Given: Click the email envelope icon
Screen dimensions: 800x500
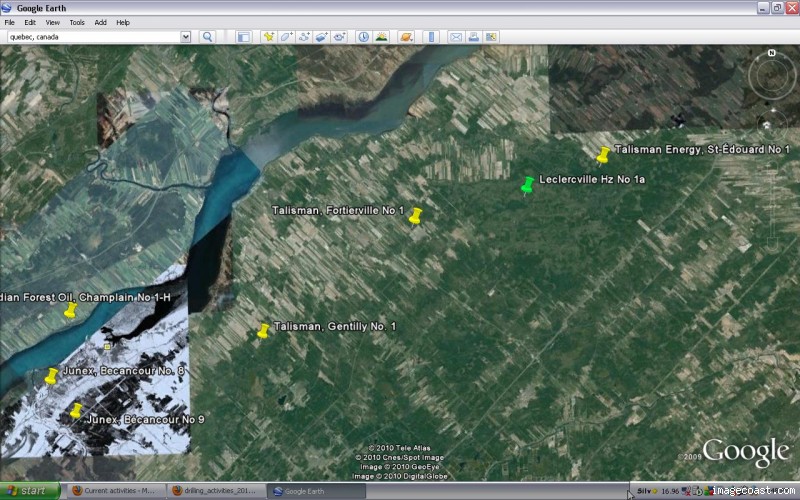Looking at the screenshot, I should tap(456, 37).
